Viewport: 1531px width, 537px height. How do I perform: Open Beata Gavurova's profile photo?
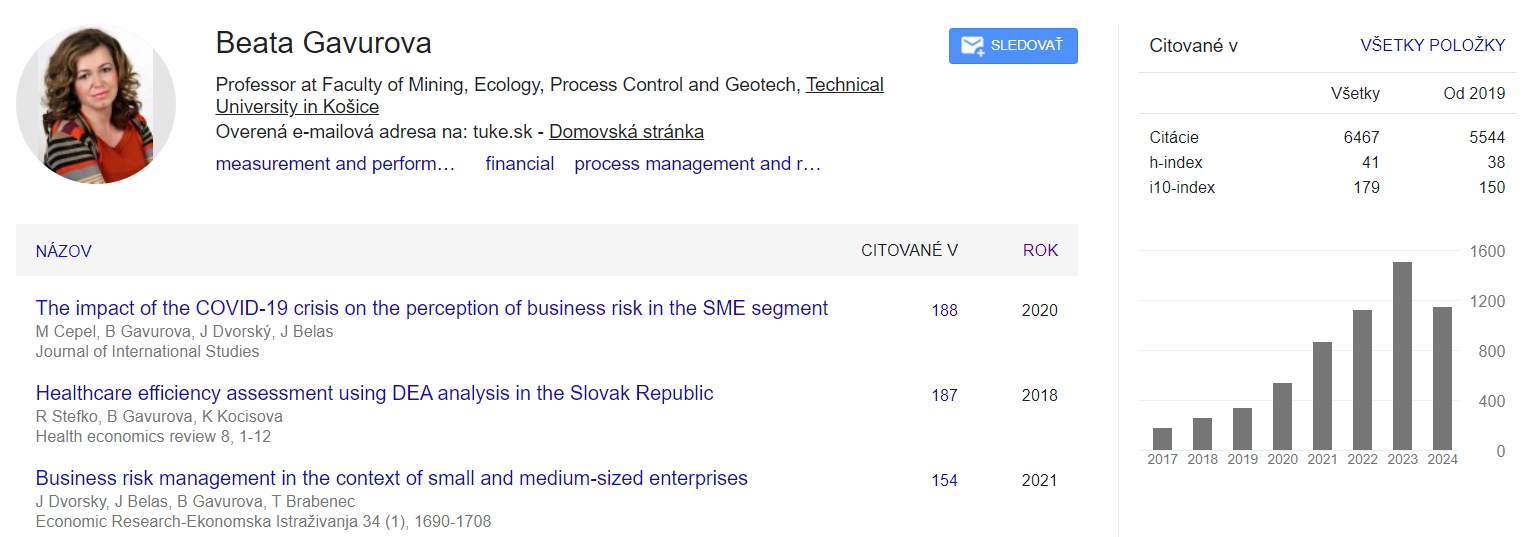click(96, 104)
